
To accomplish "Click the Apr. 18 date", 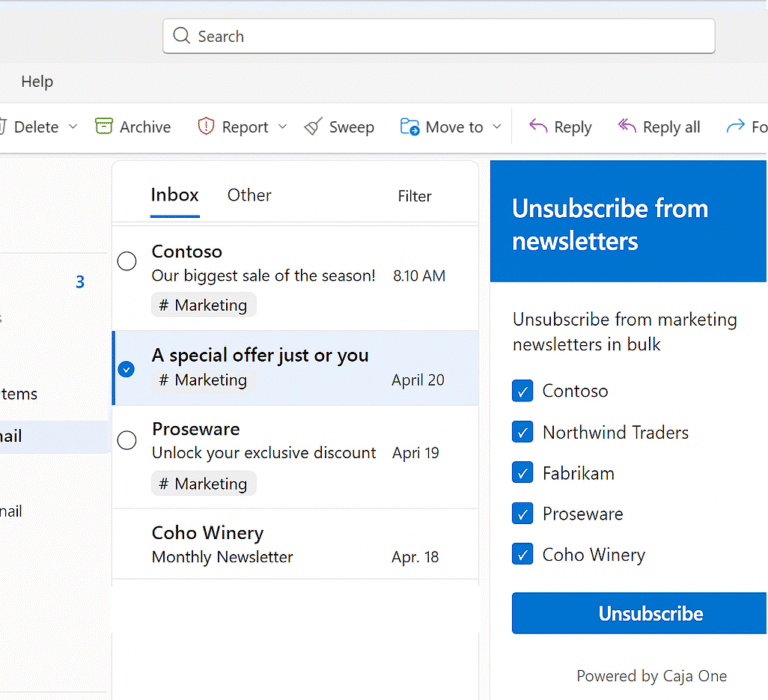I will [415, 557].
